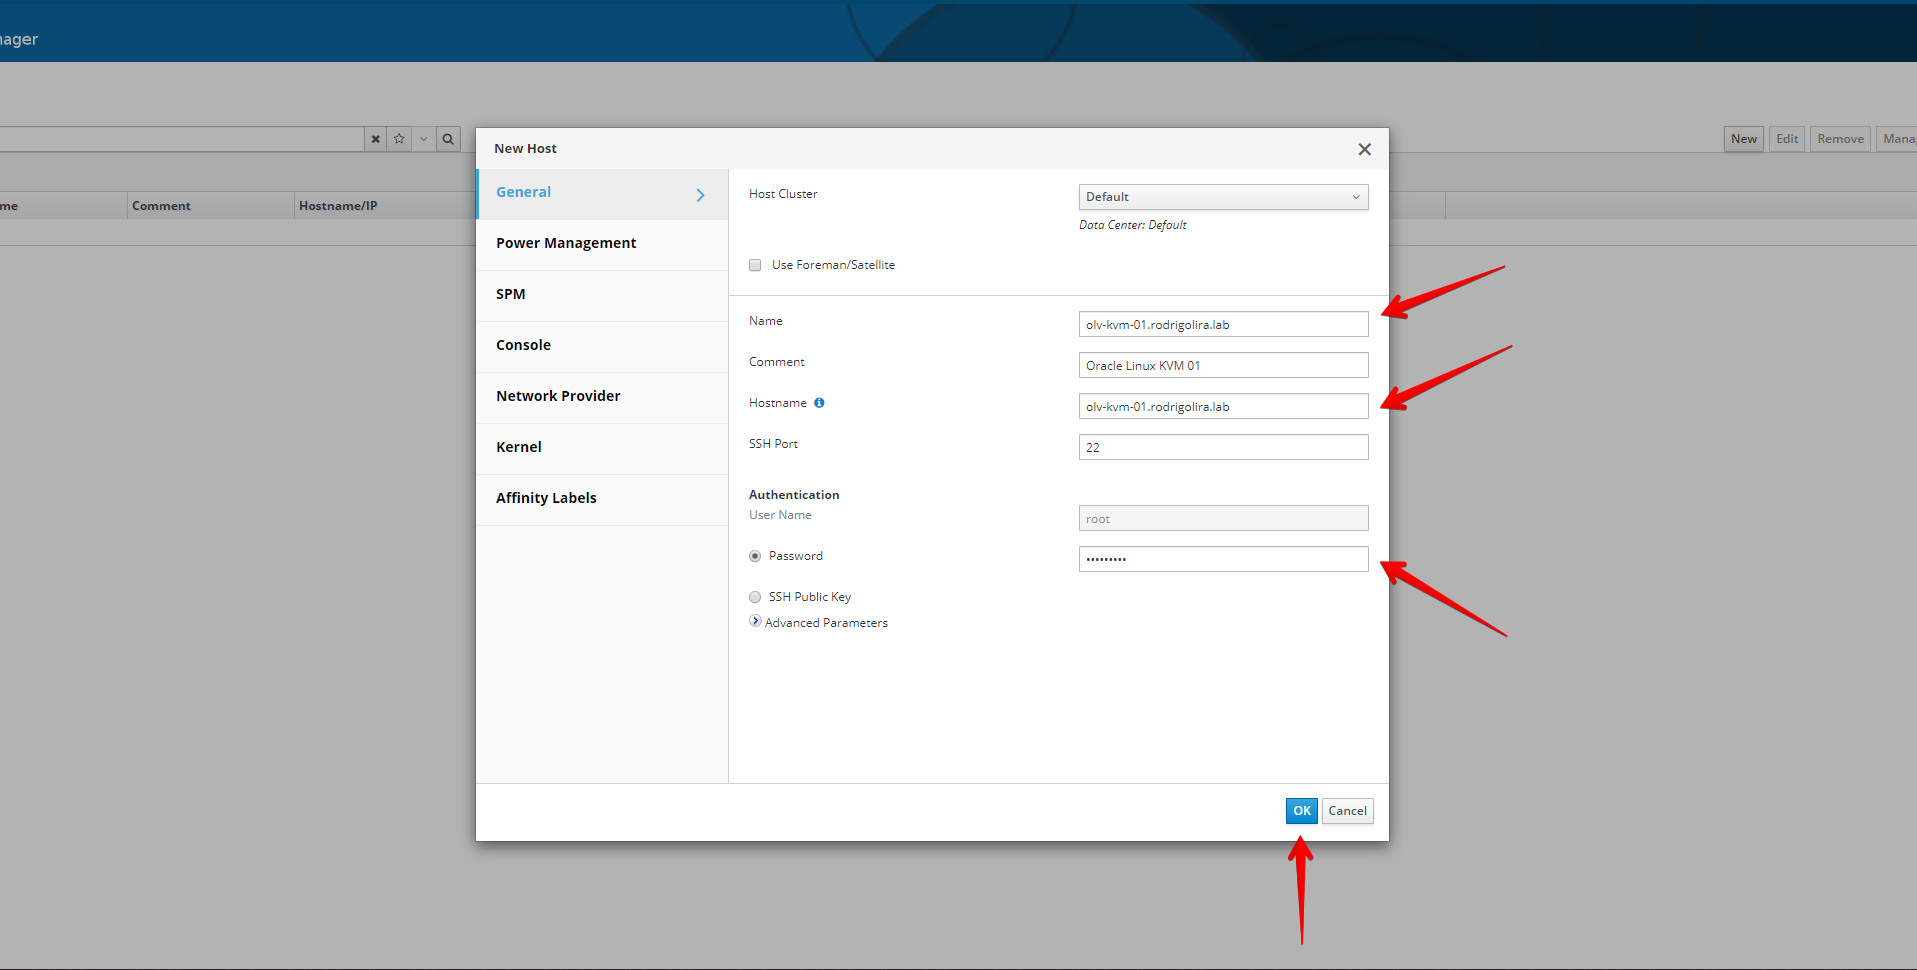Switch to the Power Management tab
This screenshot has width=1917, height=970.
pyautogui.click(x=566, y=243)
